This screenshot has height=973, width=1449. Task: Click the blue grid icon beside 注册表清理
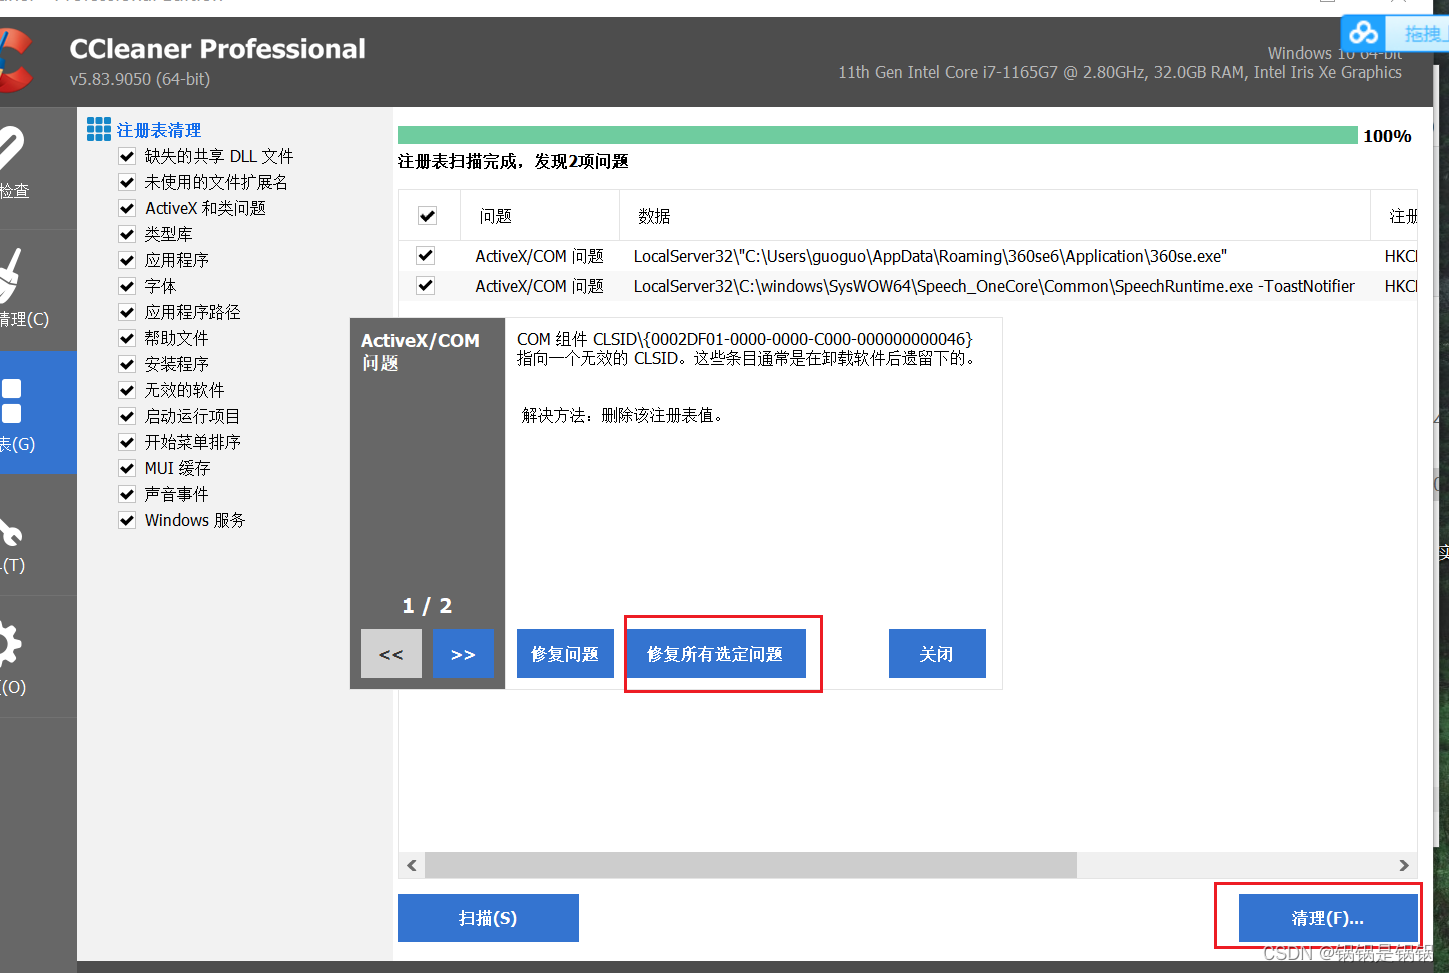(99, 129)
